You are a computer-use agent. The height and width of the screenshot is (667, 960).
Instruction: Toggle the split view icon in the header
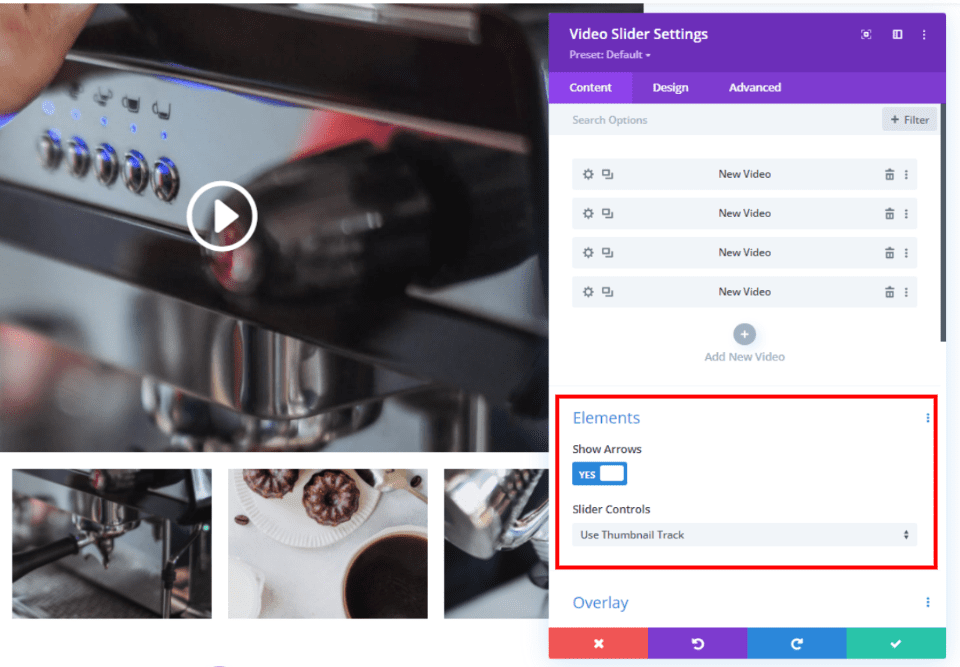897,33
